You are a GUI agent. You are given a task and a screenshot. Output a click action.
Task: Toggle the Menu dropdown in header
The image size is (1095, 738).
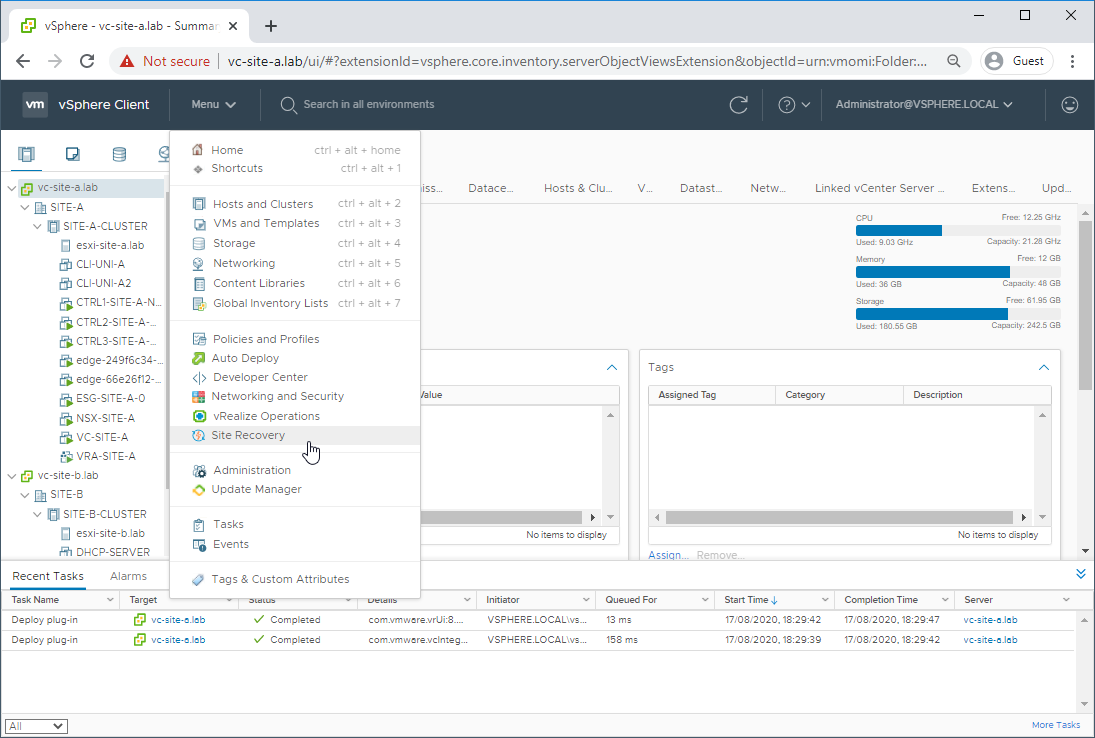tap(213, 105)
